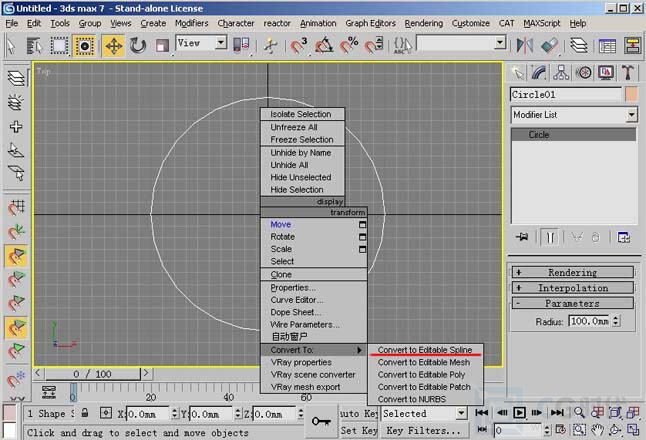Open Move transform settings box
The height and width of the screenshot is (440, 646).
pyautogui.click(x=362, y=225)
